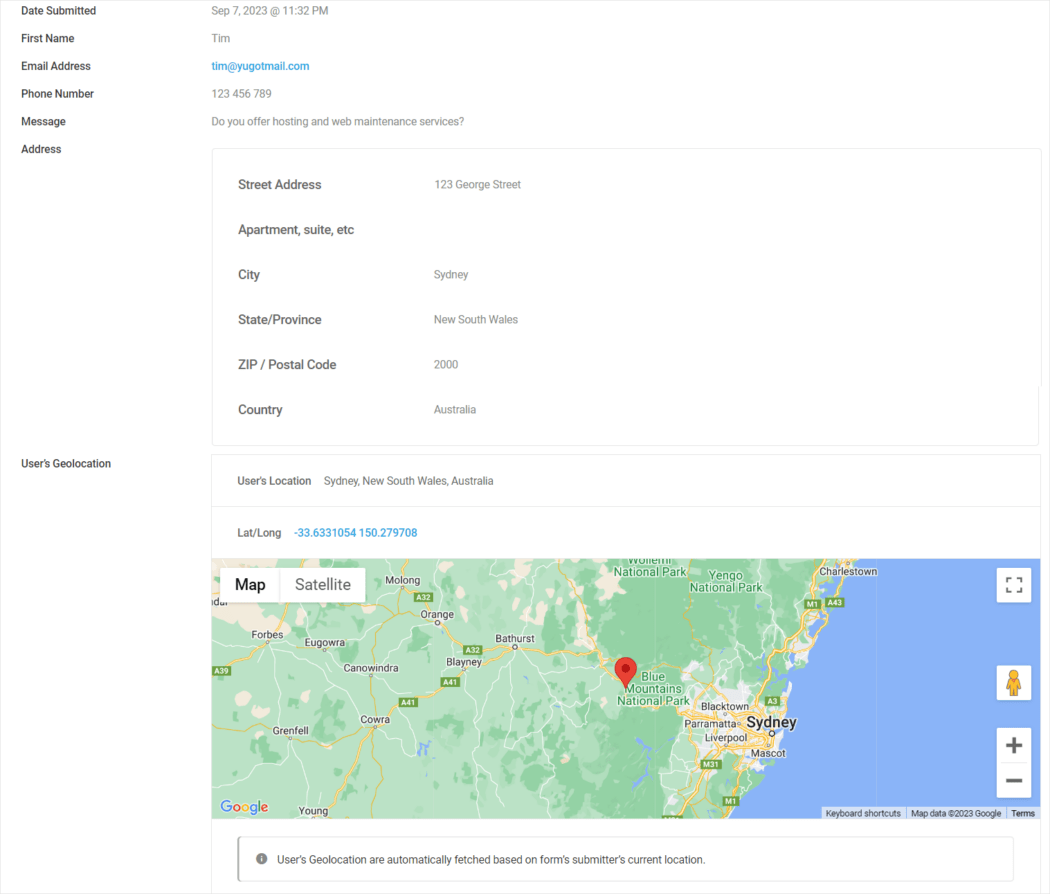Image resolution: width=1050 pixels, height=894 pixels.
Task: Open Google Maps via the Google logo
Action: tap(244, 806)
